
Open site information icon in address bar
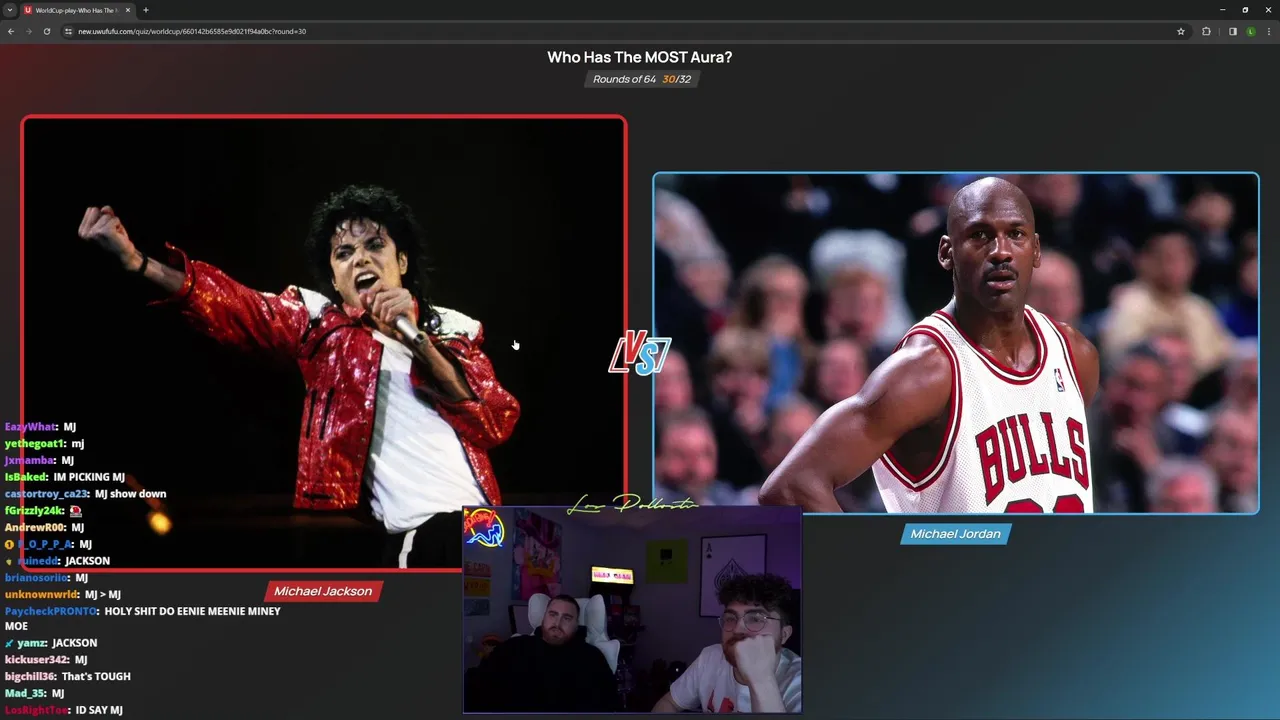(x=68, y=31)
